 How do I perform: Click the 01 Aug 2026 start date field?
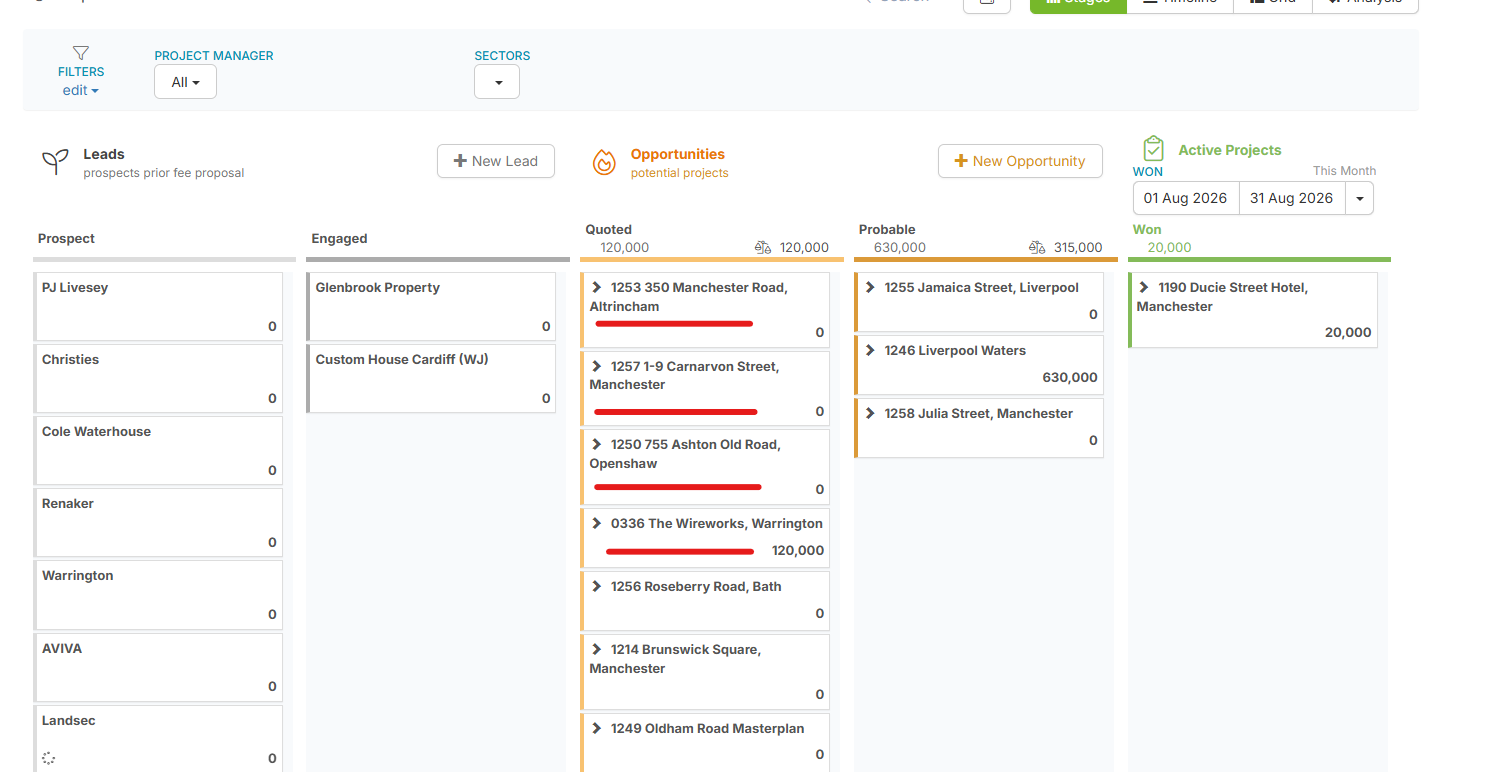coord(1186,198)
